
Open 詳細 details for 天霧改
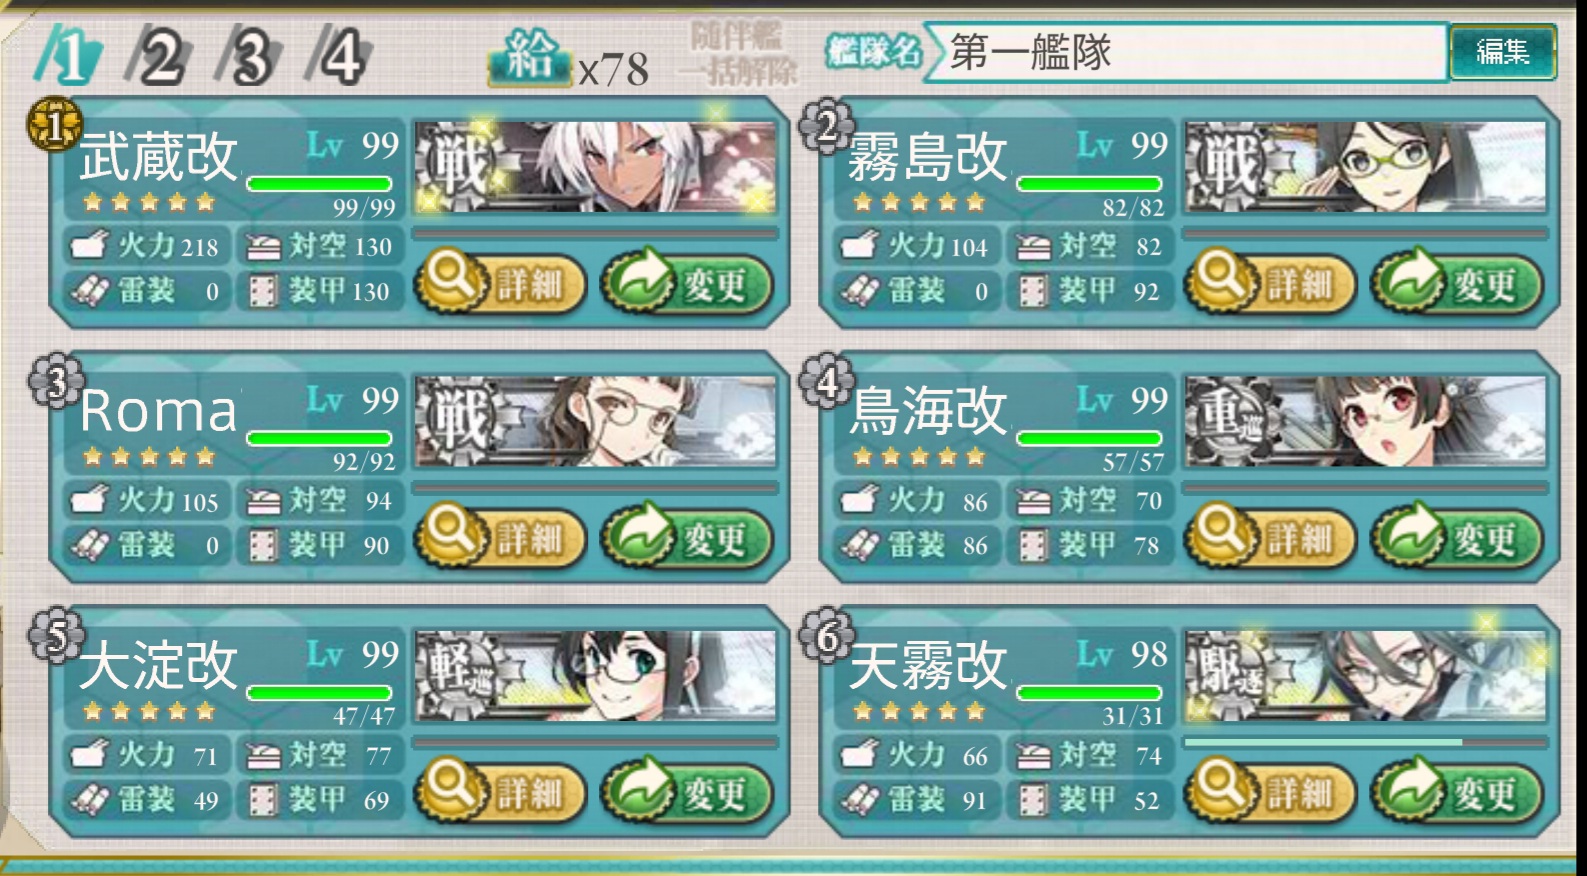[x=1271, y=793]
